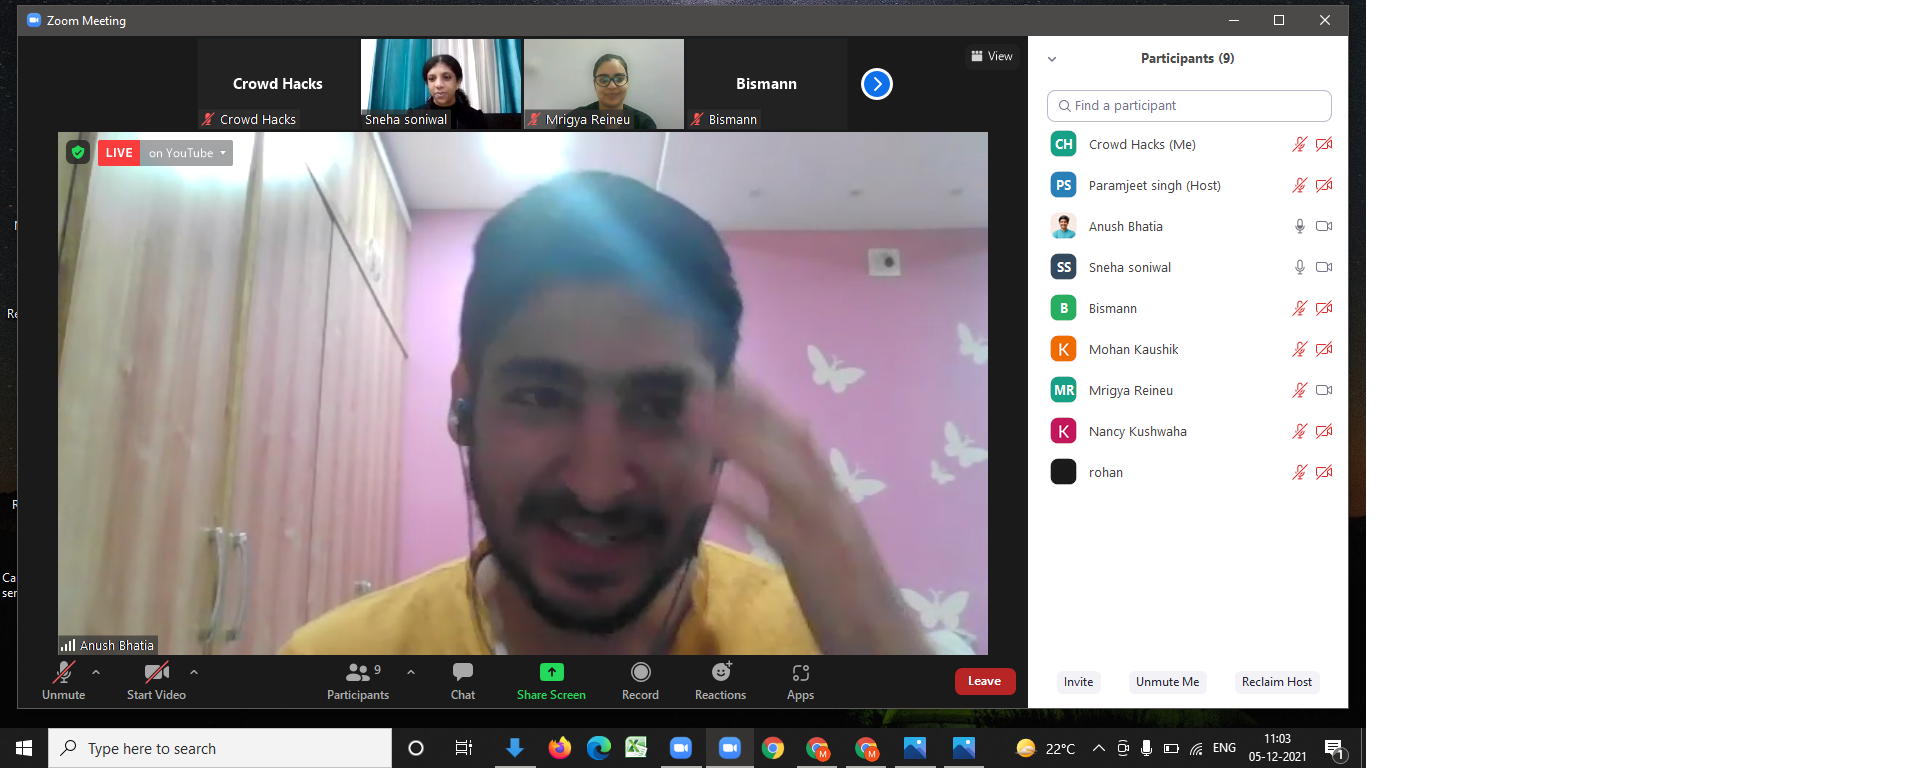The width and height of the screenshot is (1920, 768).
Task: Select Mrigya Reineu video thumbnail
Action: coord(604,84)
